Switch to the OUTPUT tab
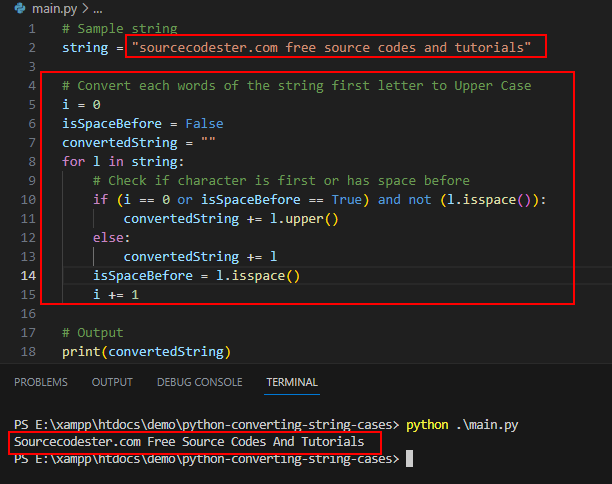 (x=112, y=382)
